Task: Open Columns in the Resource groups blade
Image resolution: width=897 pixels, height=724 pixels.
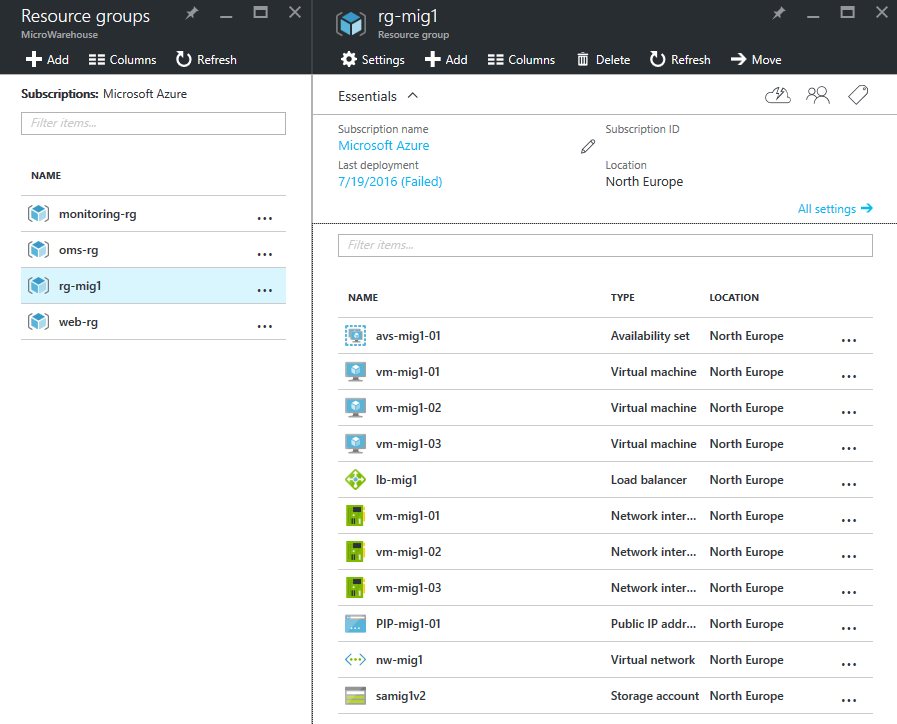Action: (122, 60)
